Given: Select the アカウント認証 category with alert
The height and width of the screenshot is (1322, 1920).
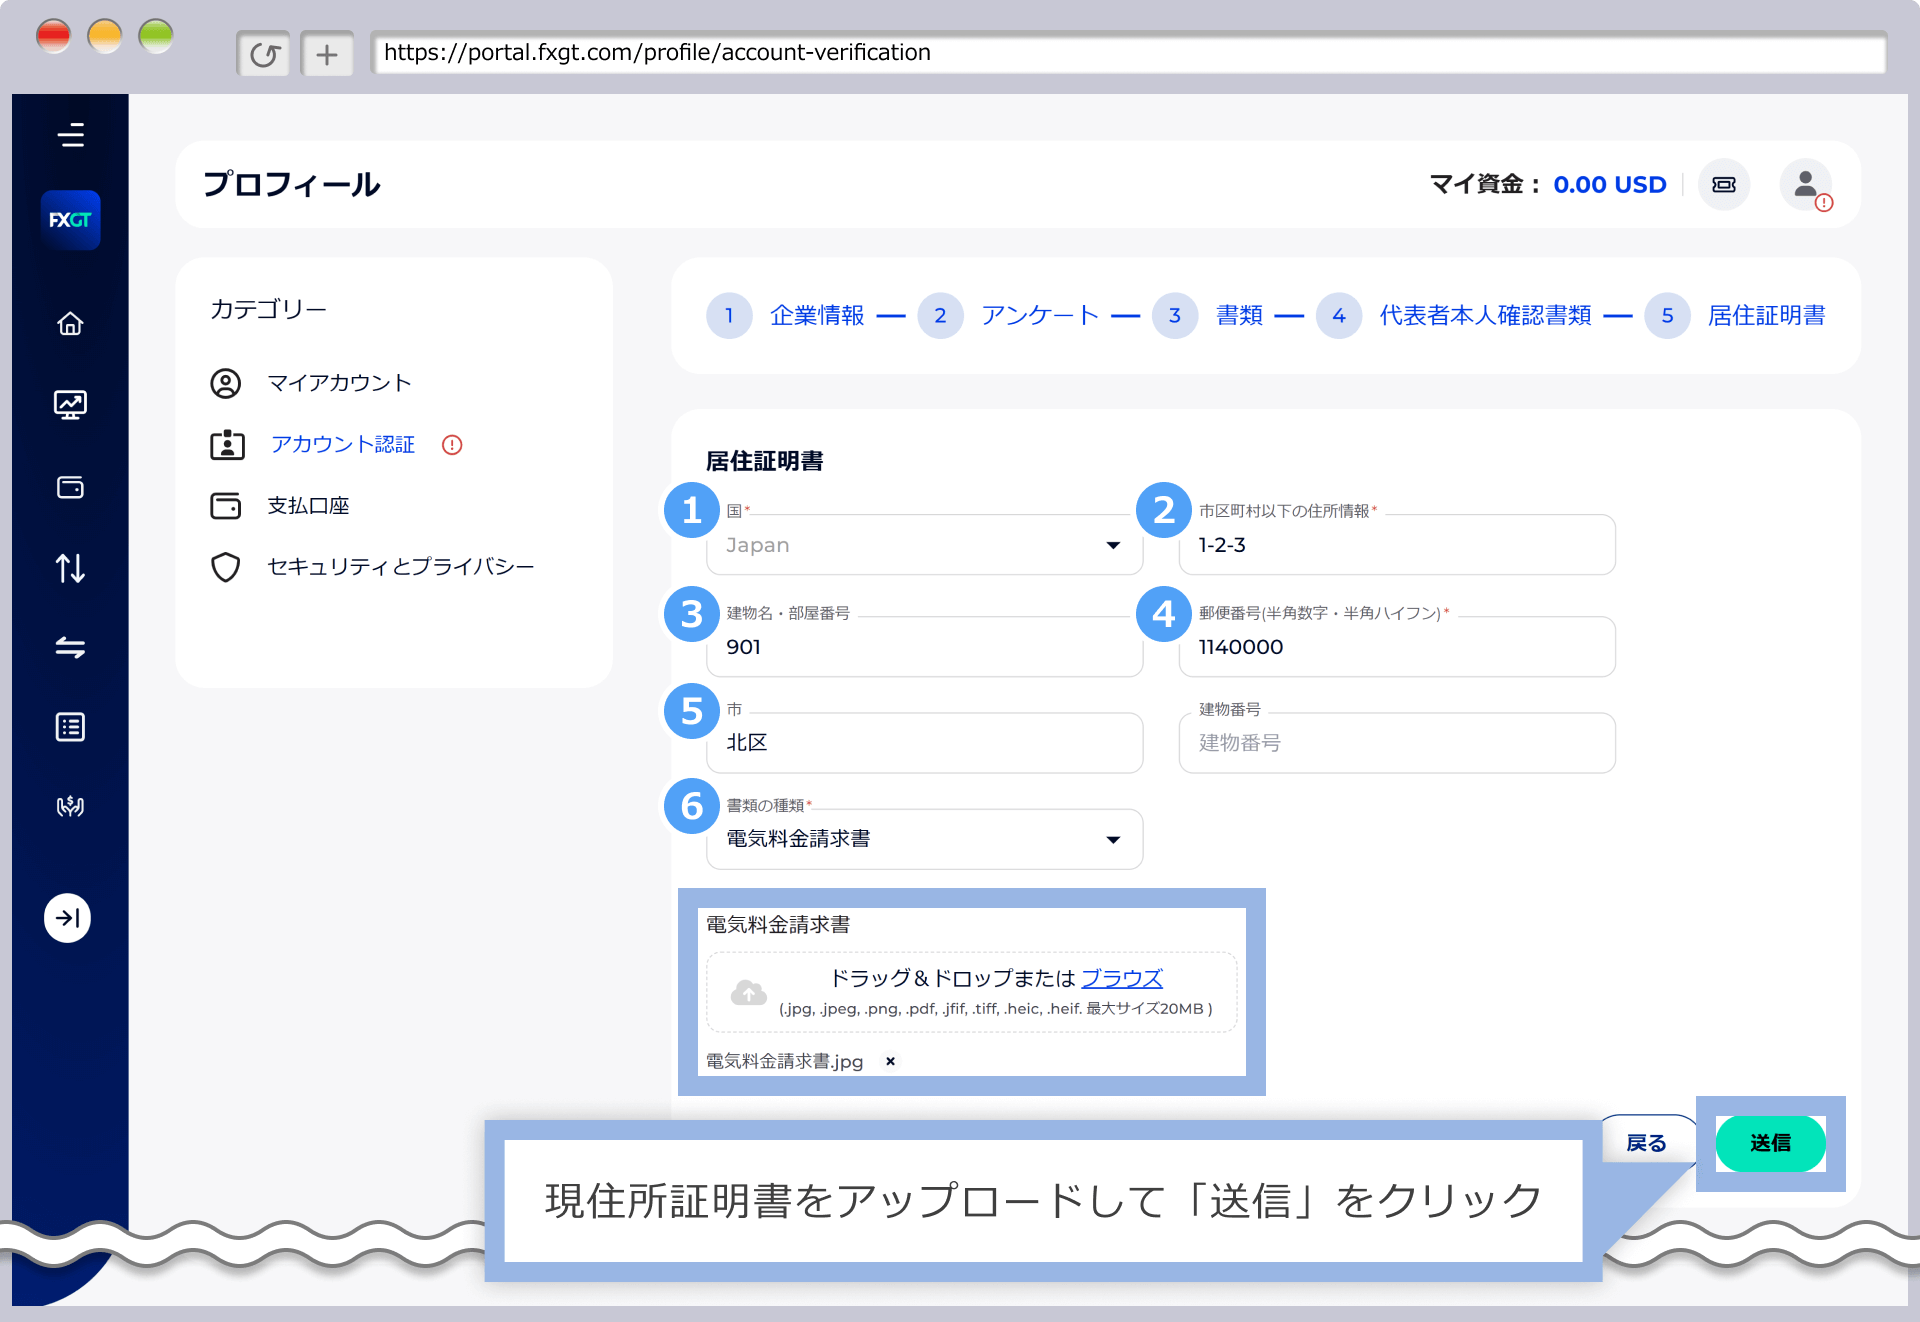Looking at the screenshot, I should [342, 445].
